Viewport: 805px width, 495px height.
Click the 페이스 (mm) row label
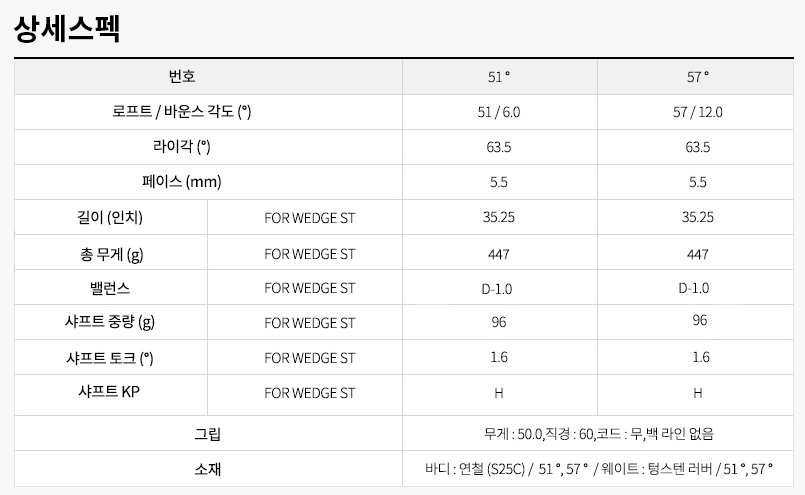[x=182, y=182]
